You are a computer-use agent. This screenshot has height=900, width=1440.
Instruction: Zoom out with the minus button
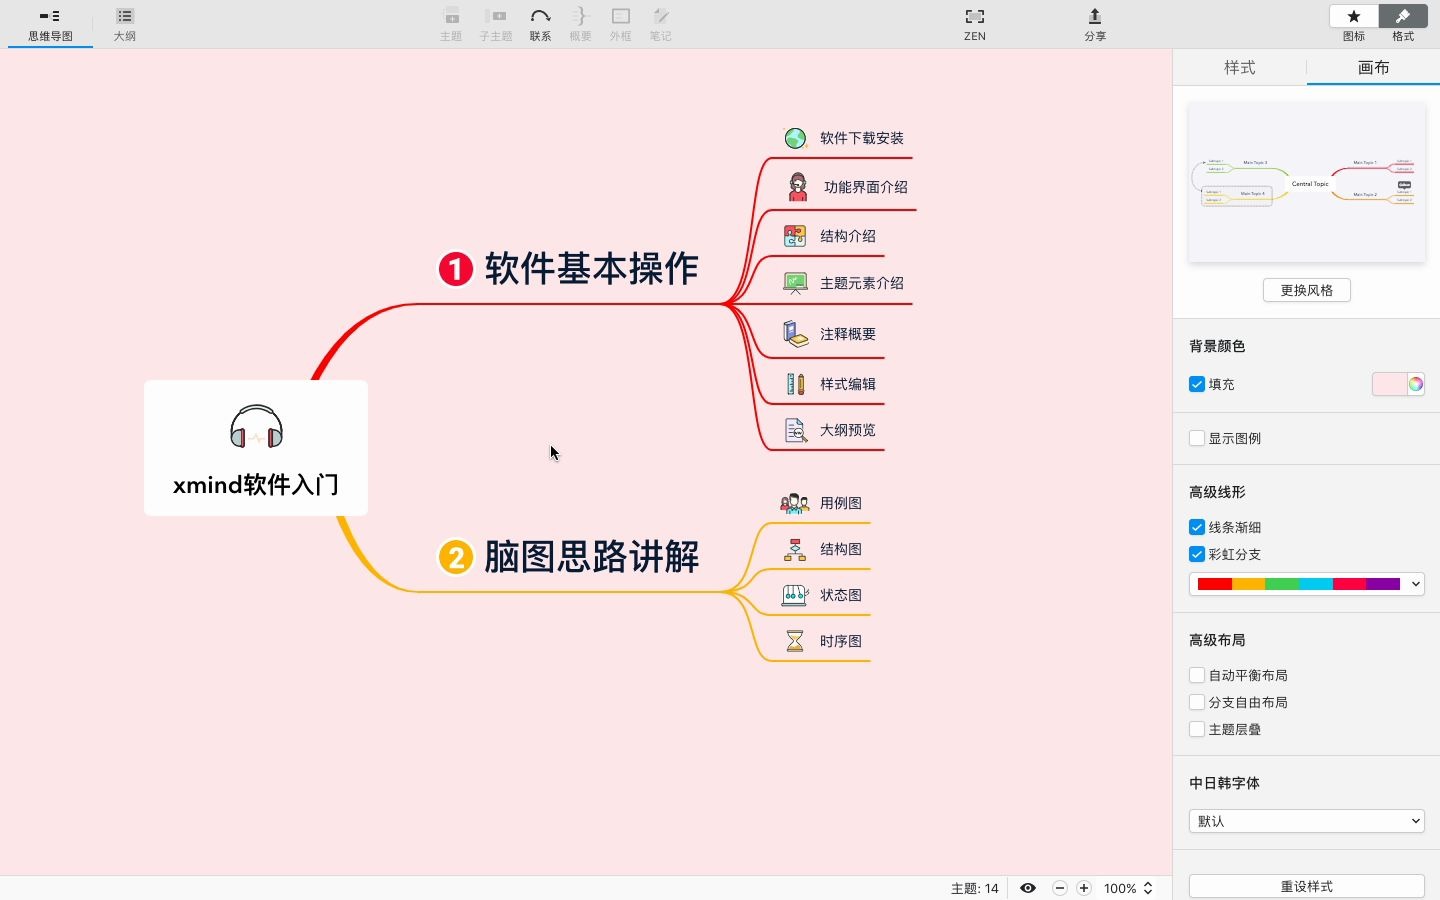1060,888
